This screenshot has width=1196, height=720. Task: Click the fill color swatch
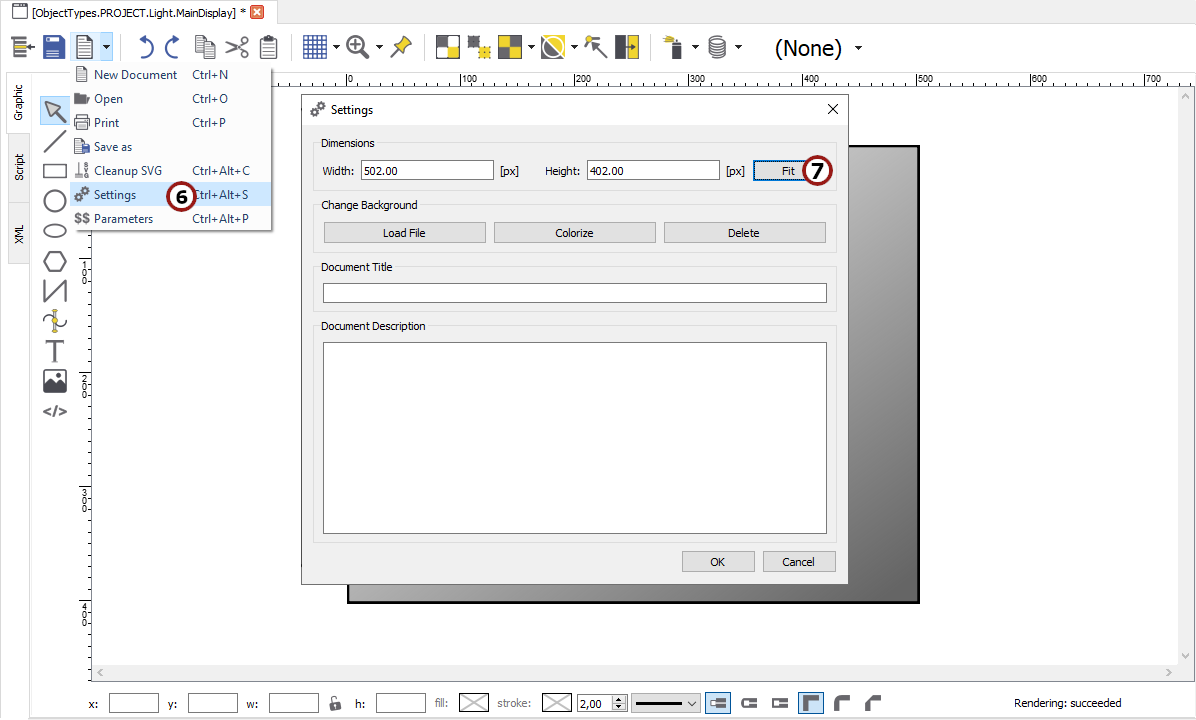473,703
